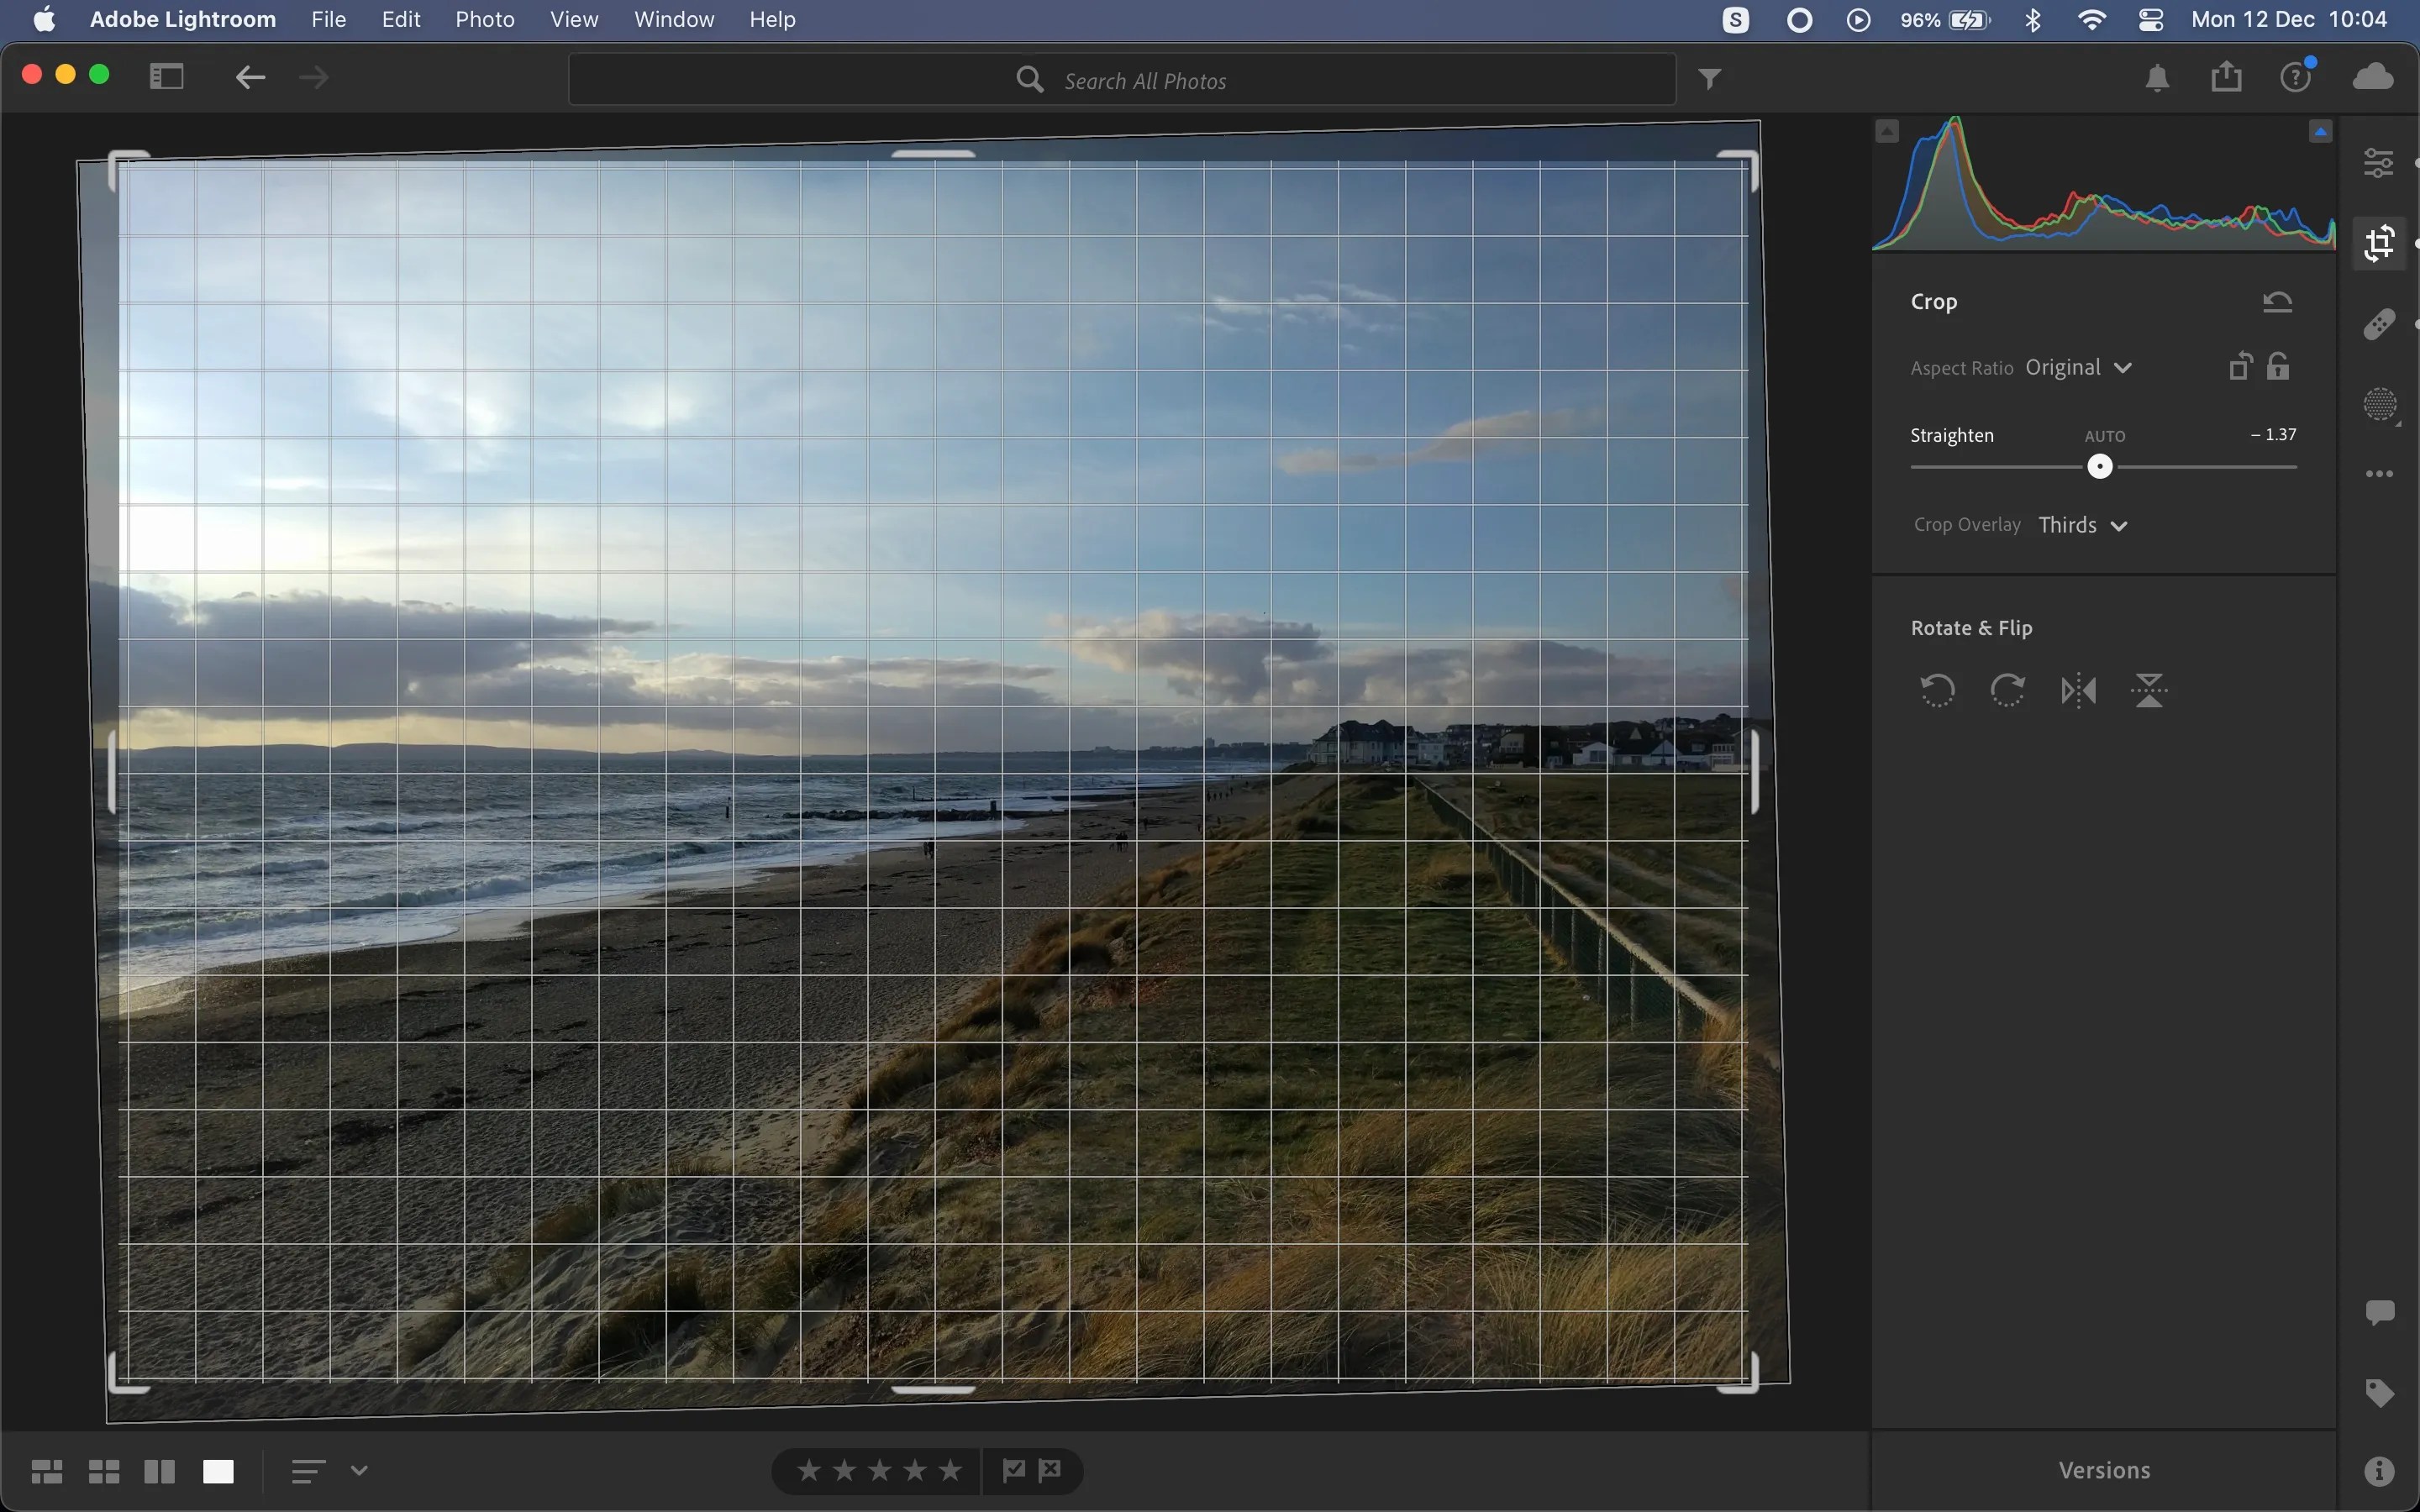
Task: Select the Healing Brush tool
Action: (2379, 322)
